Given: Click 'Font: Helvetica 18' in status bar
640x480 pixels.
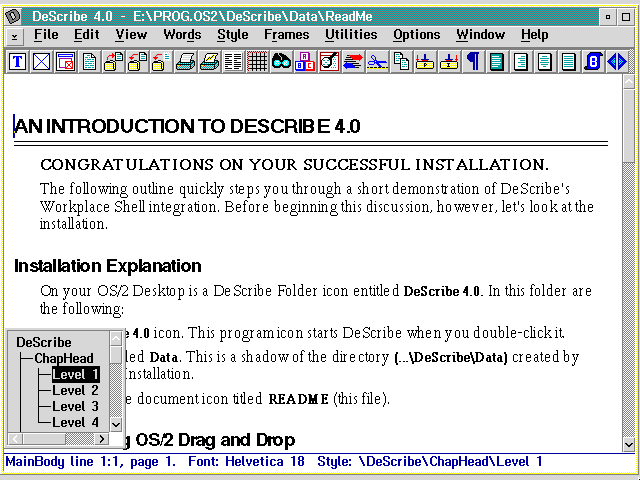Looking at the screenshot, I should point(246,462).
